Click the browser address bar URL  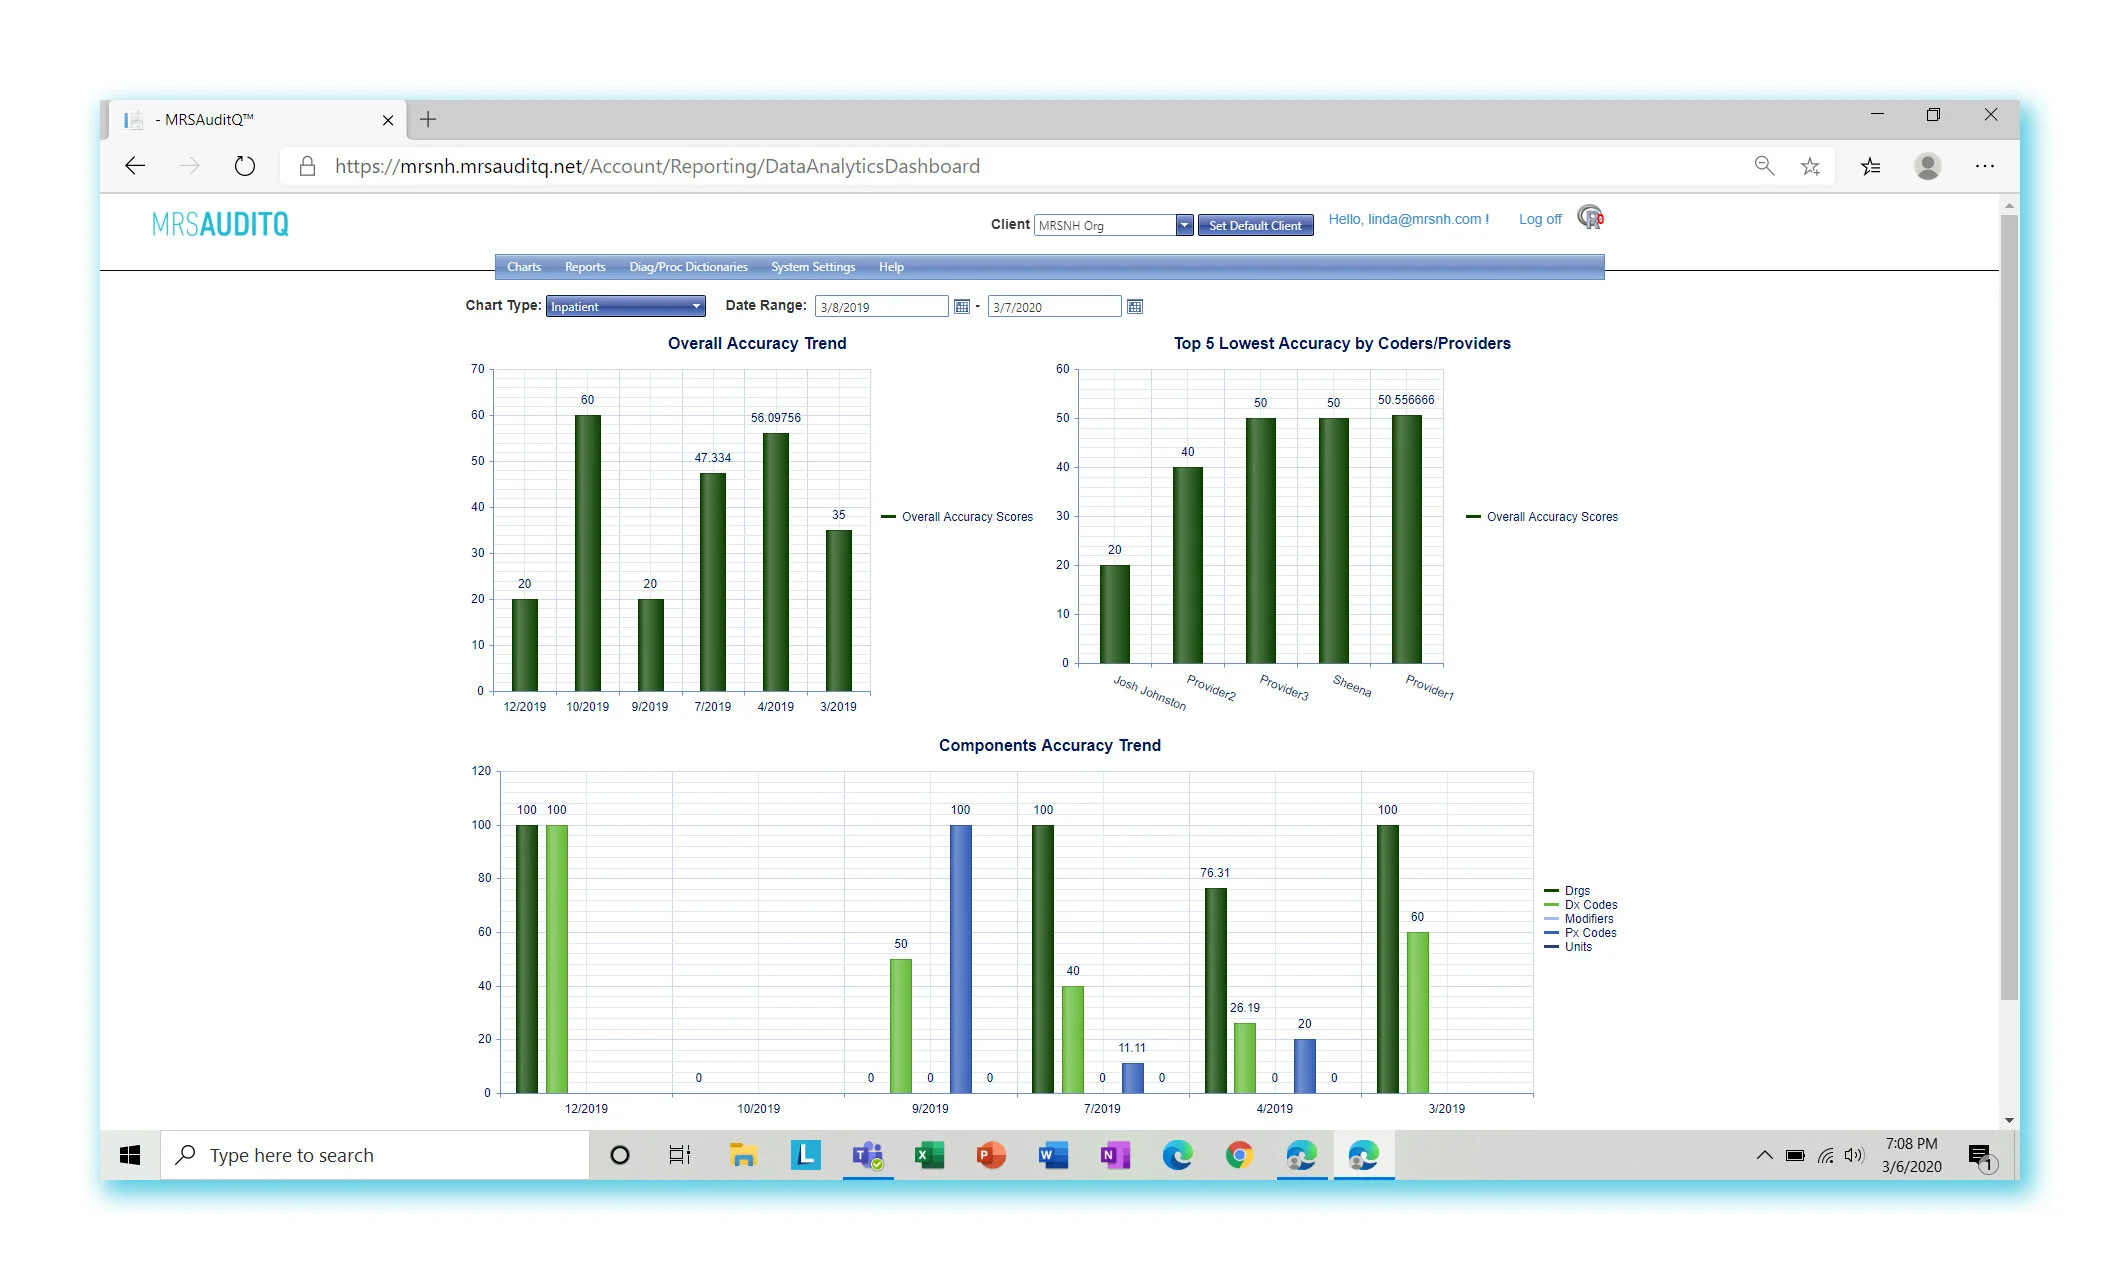pos(657,166)
